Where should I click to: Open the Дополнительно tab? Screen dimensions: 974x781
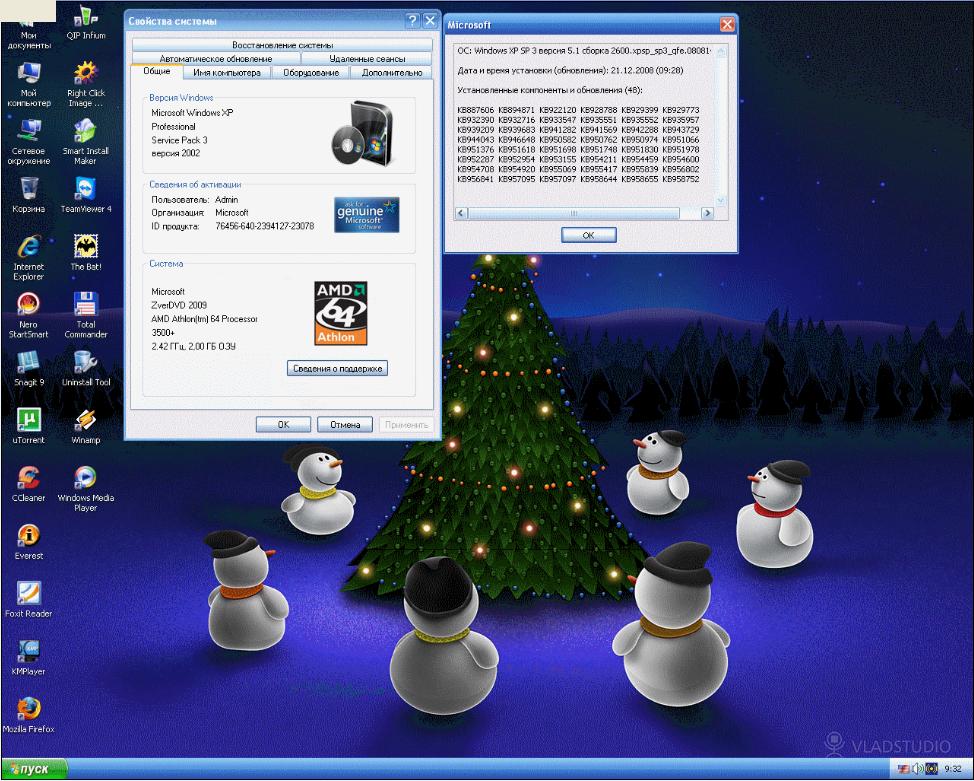click(x=392, y=73)
